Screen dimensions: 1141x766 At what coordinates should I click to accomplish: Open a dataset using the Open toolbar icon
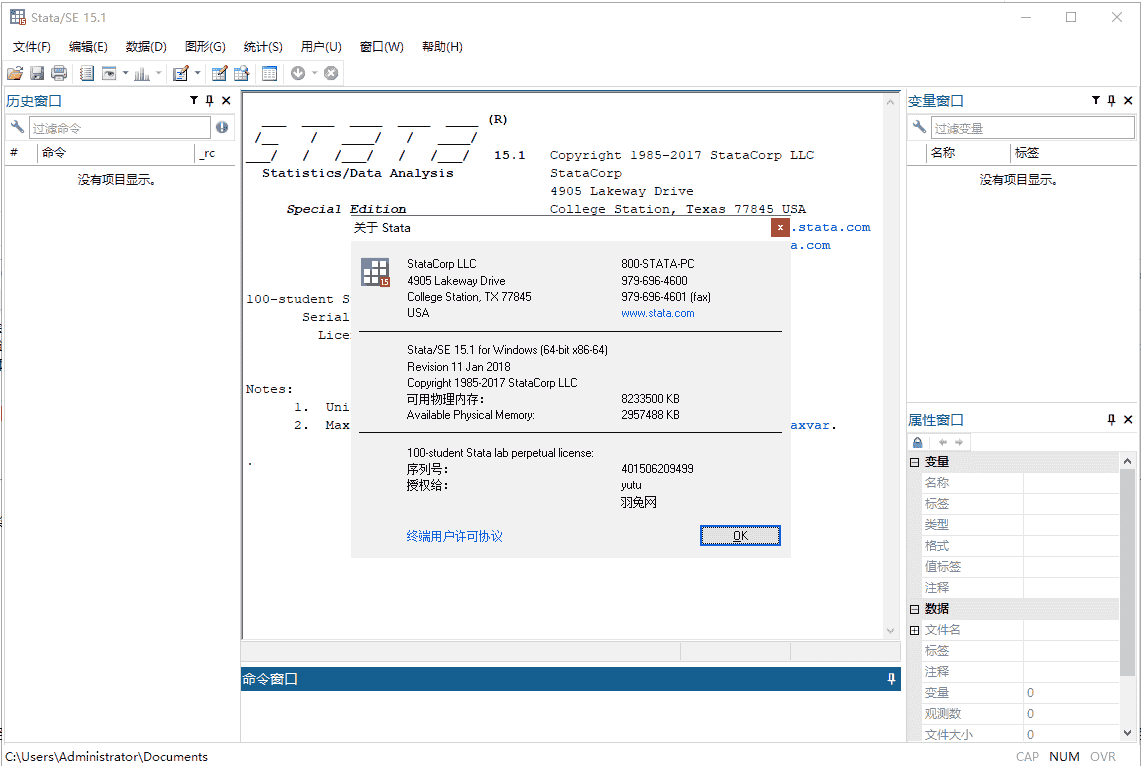(x=15, y=72)
